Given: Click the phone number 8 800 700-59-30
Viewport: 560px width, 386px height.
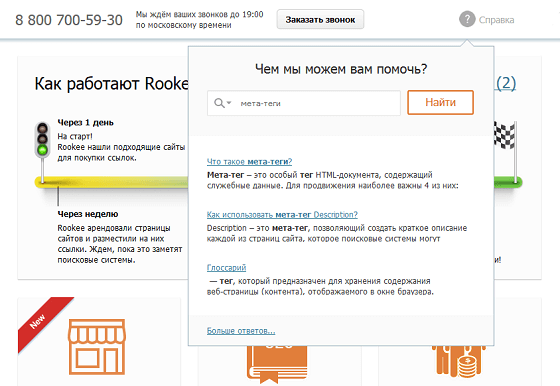Looking at the screenshot, I should [69, 20].
